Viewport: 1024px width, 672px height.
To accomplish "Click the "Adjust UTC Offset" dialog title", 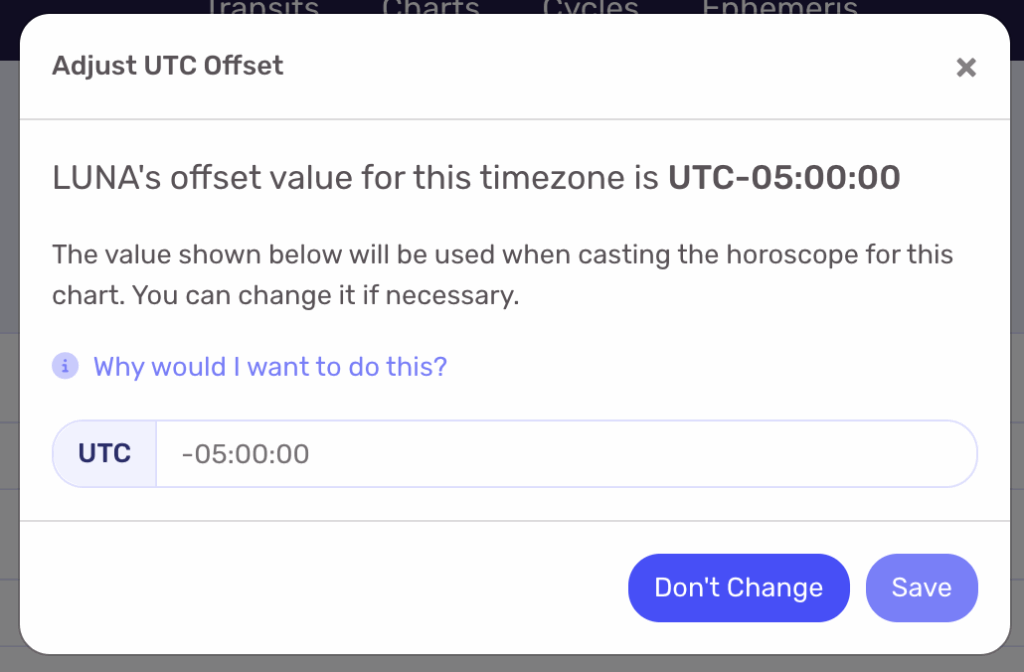I will click(168, 66).
